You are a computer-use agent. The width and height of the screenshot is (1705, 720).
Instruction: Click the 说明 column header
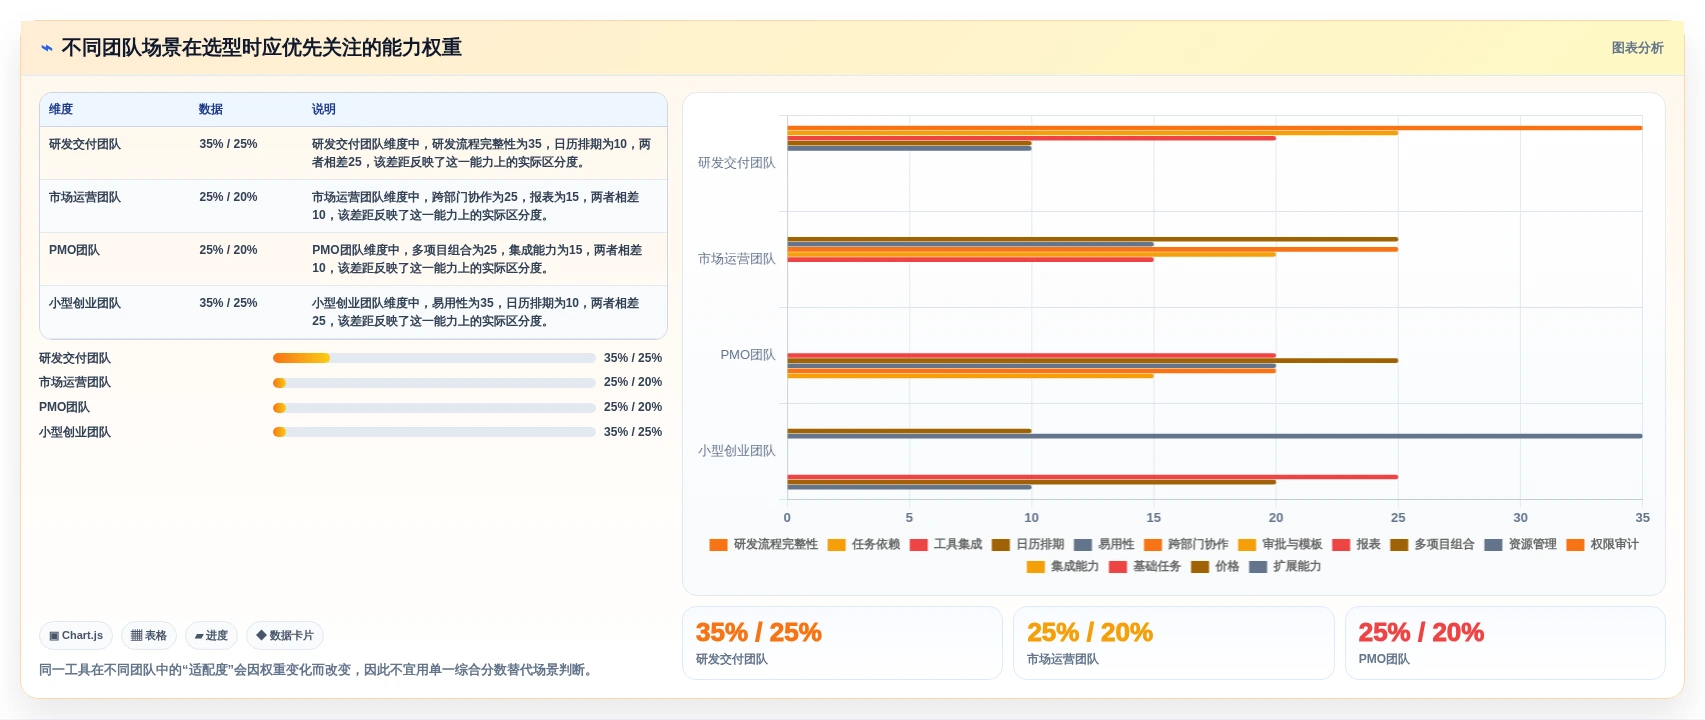(x=324, y=109)
